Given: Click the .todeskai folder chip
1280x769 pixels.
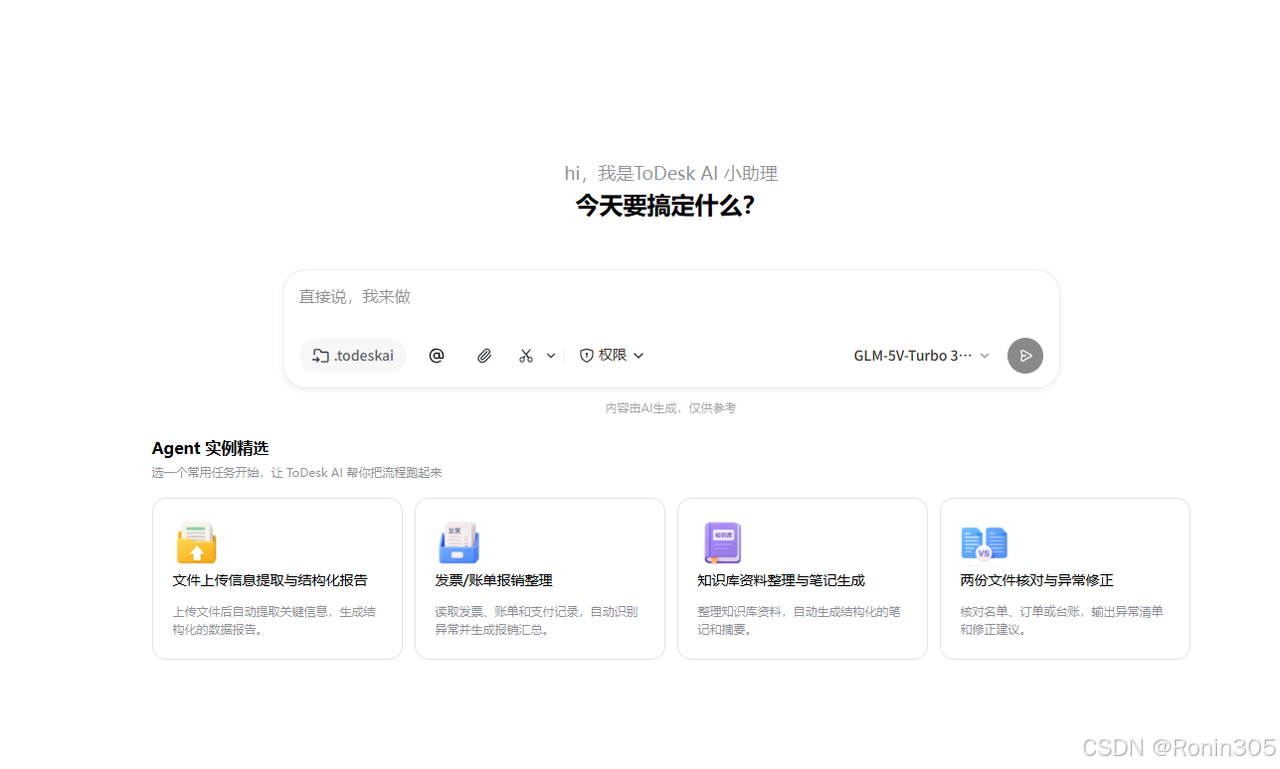Looking at the screenshot, I should [353, 355].
